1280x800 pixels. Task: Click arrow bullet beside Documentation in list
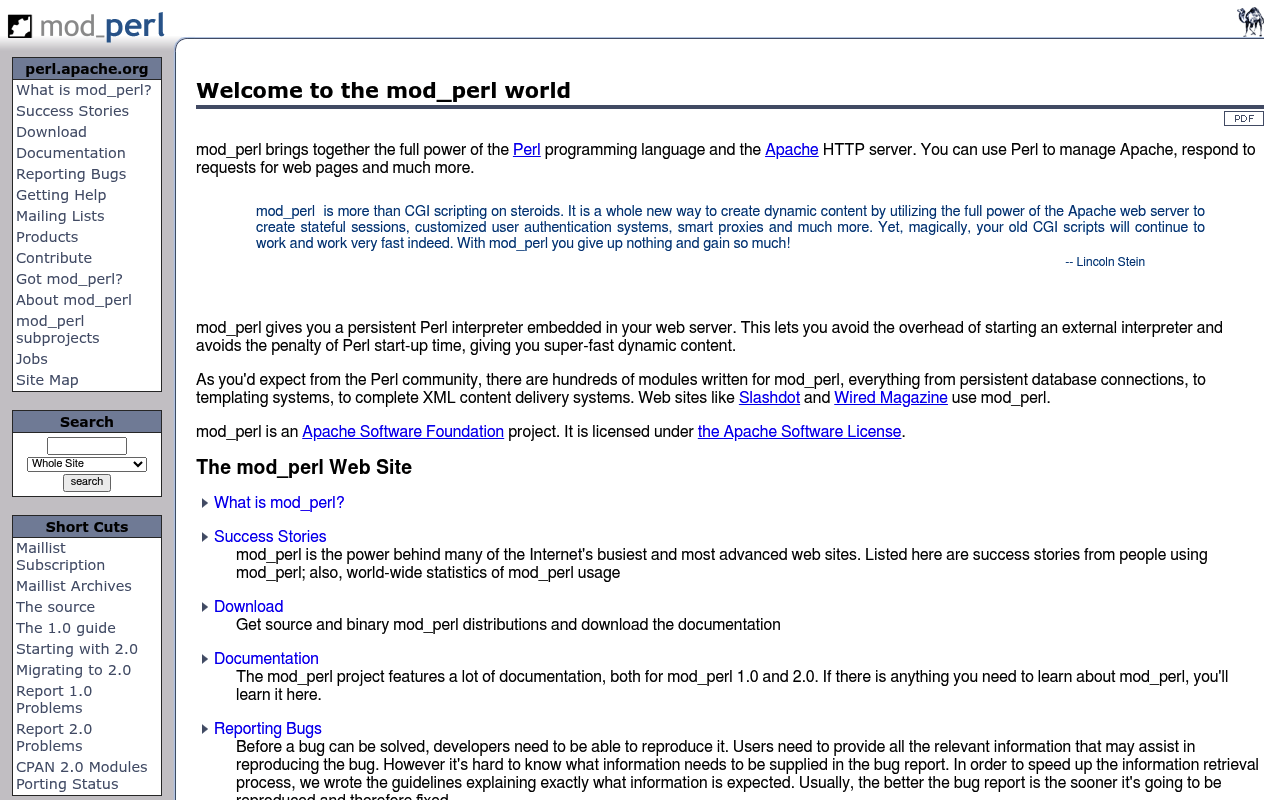(205, 659)
